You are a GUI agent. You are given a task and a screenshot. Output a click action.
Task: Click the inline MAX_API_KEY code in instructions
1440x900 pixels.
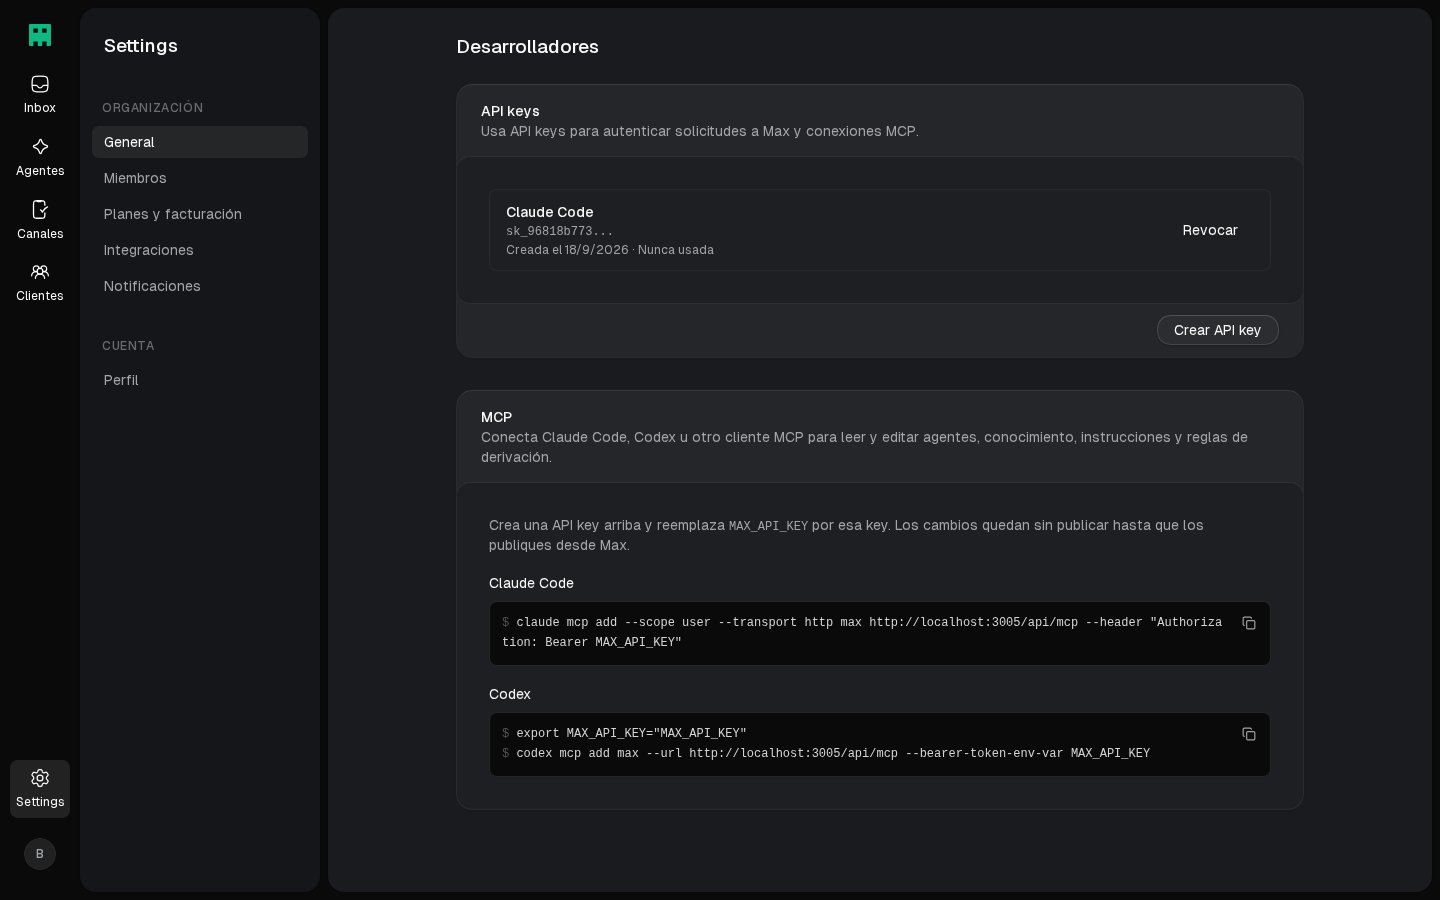click(768, 526)
